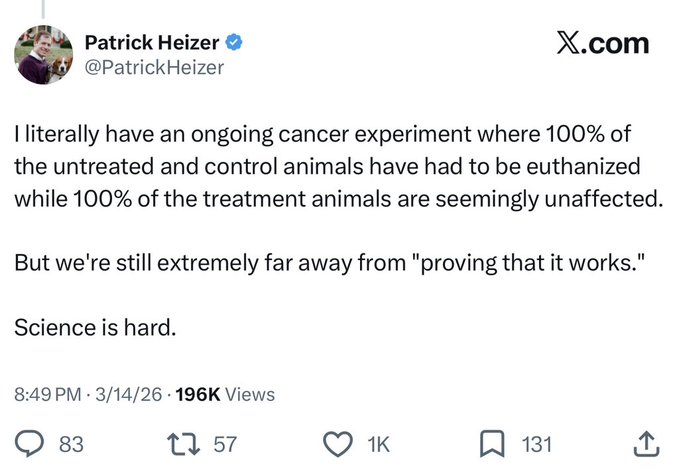Click the 1K likes count
Screen dimensions: 679x475
pyautogui.click(x=378, y=444)
